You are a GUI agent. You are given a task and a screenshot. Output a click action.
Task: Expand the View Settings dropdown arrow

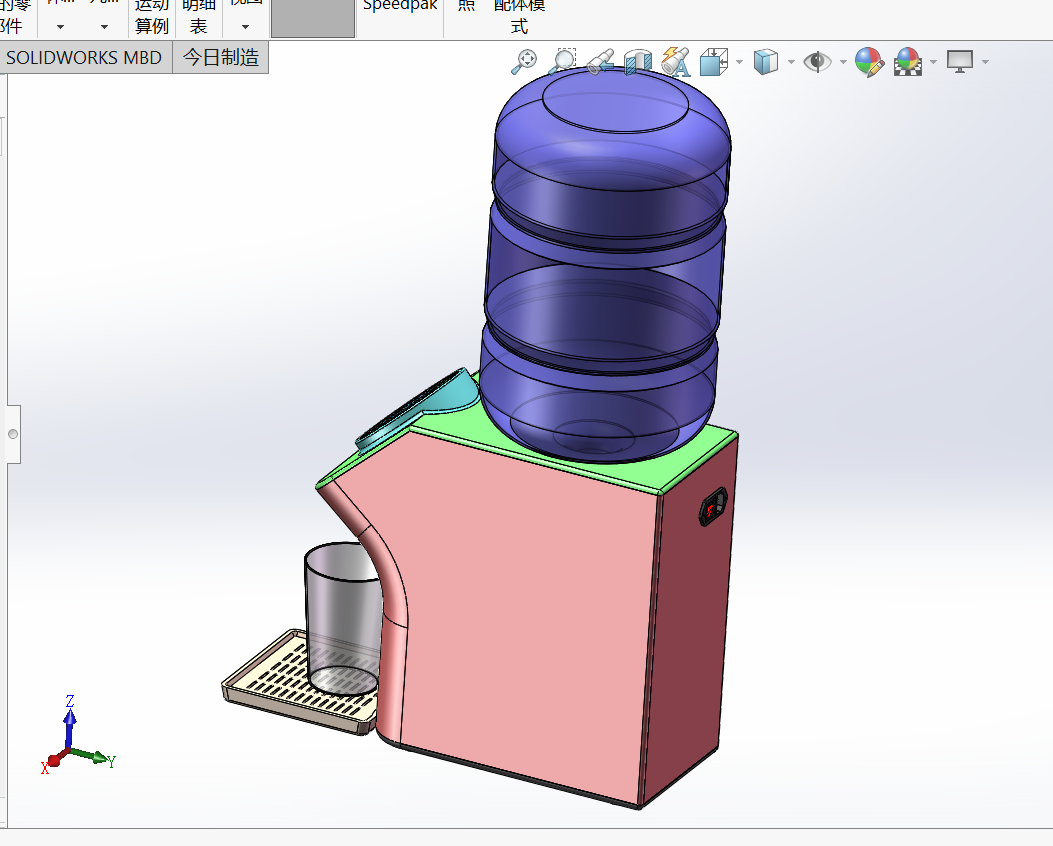(x=985, y=62)
